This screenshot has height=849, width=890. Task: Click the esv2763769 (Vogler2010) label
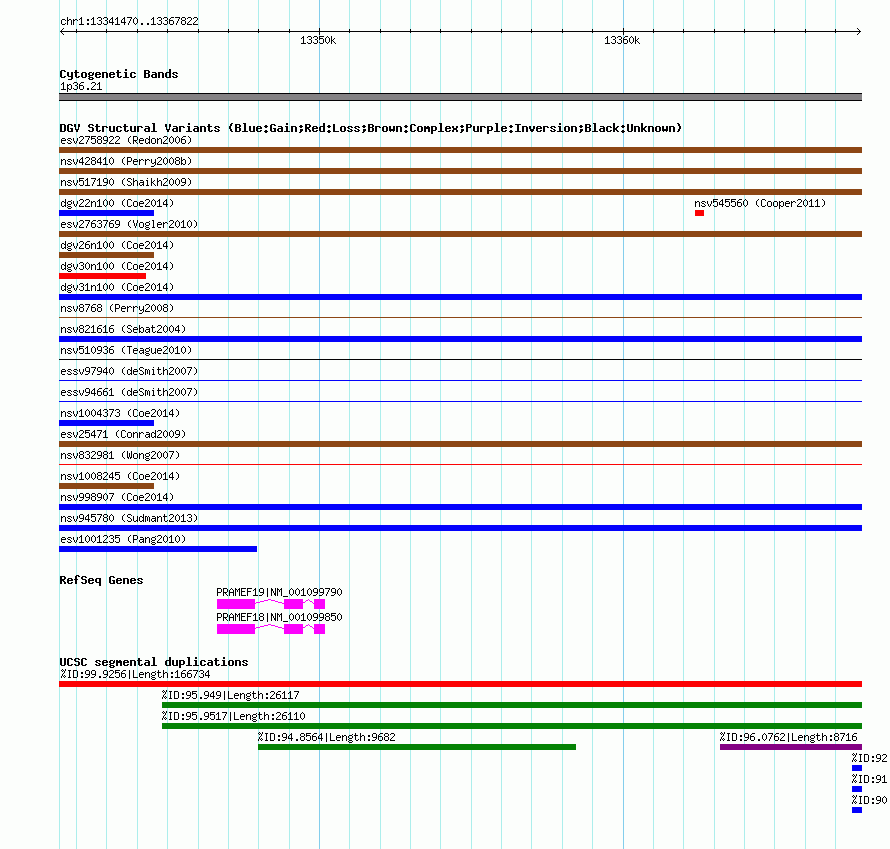coord(129,224)
